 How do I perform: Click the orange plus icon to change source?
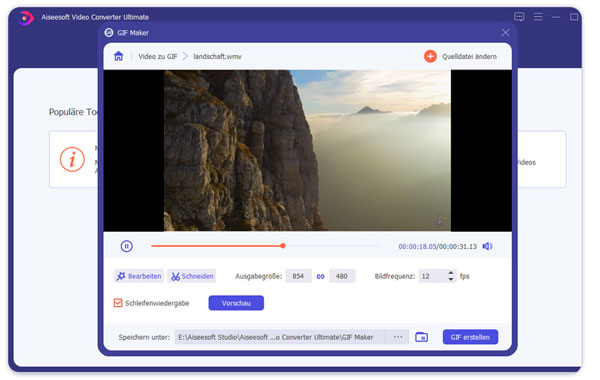430,56
